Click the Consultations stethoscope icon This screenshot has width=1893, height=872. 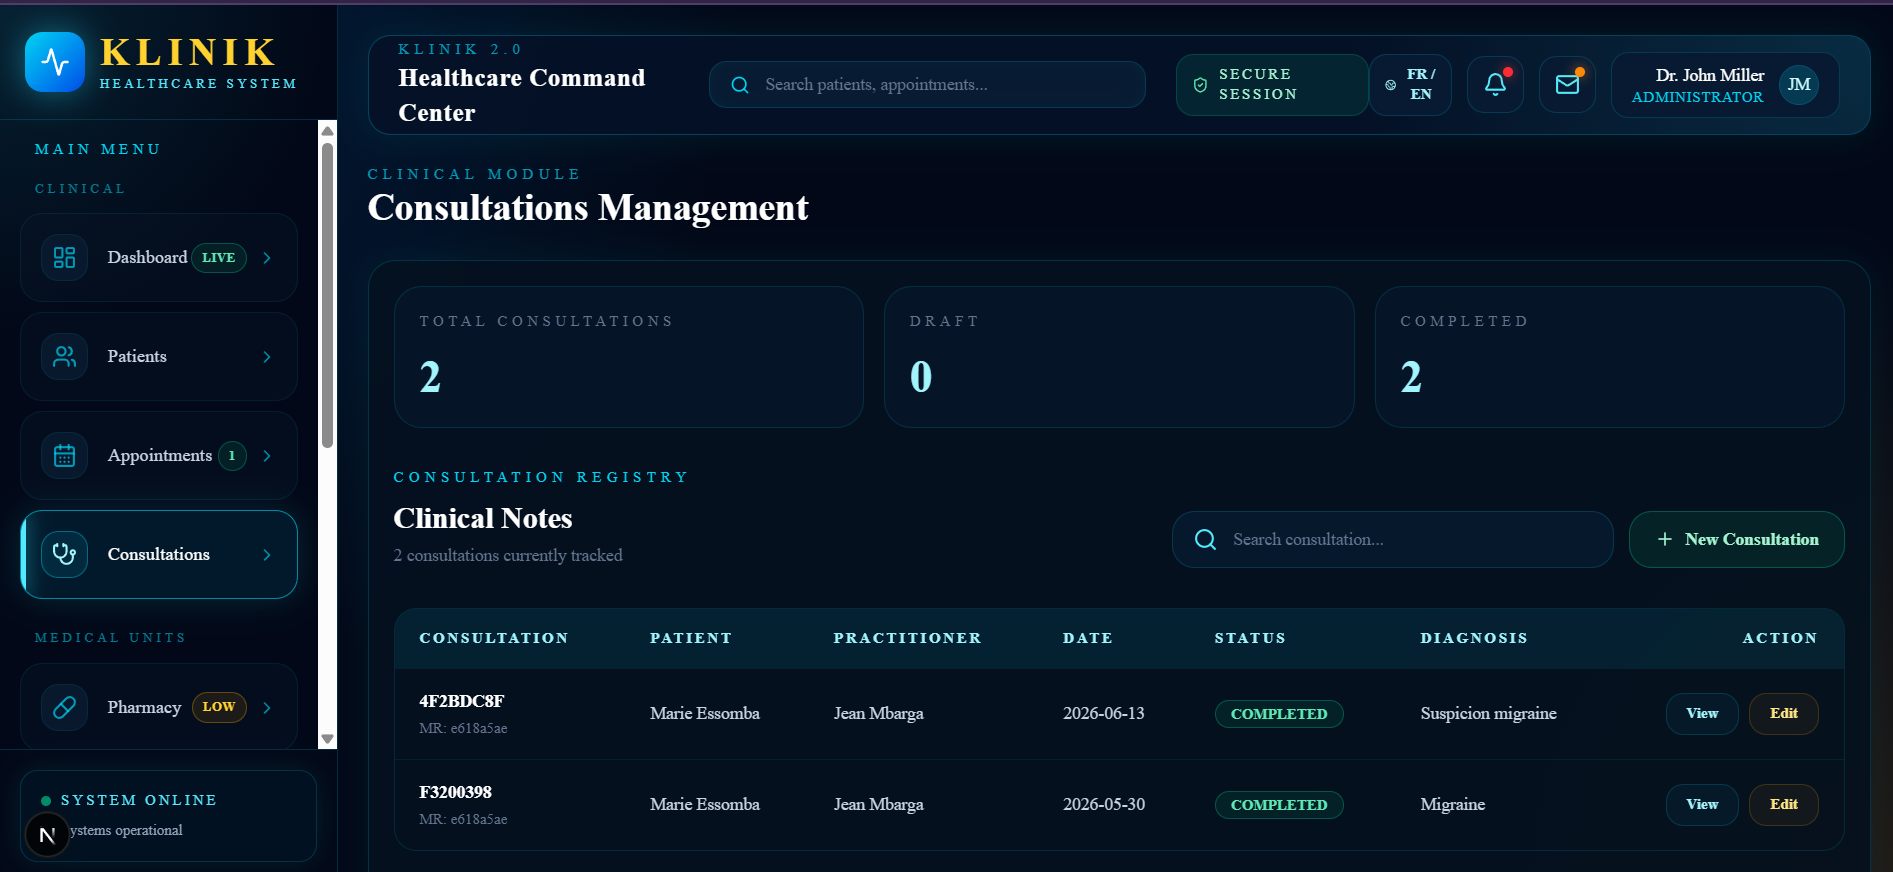[x=65, y=555]
